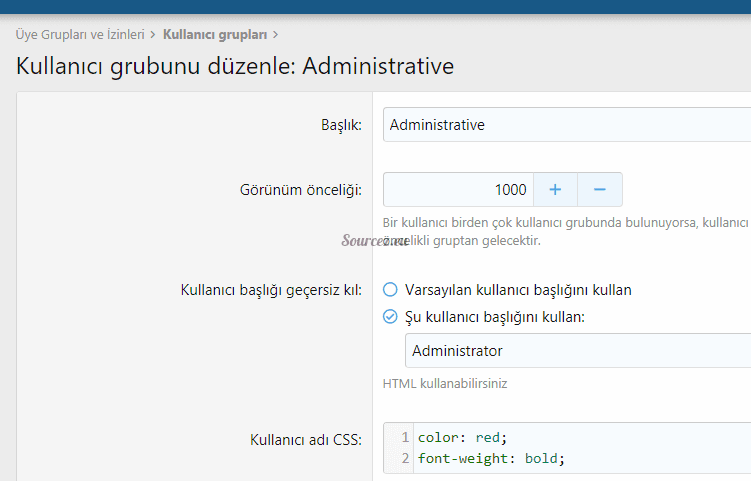Click the page heading "Kullanıcı grubunu düzenle: Administrative"
The image size is (751, 481).
[235, 67]
